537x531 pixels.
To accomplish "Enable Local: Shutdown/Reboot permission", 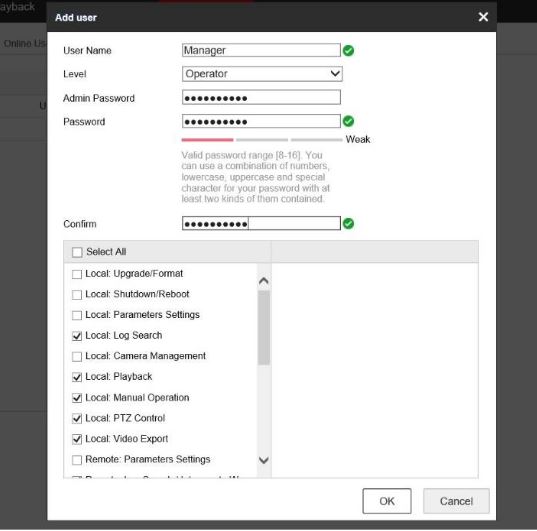I will (x=77, y=295).
